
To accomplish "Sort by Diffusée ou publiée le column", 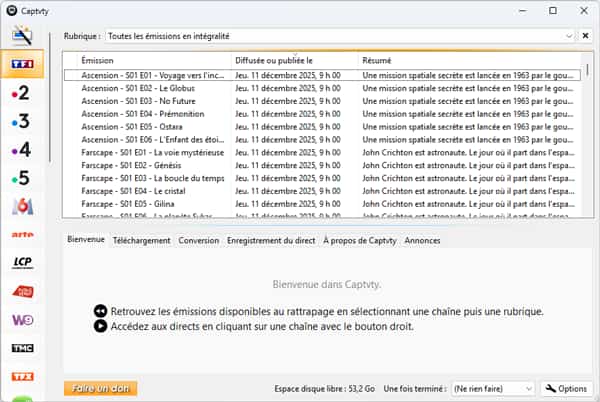I will click(295, 60).
